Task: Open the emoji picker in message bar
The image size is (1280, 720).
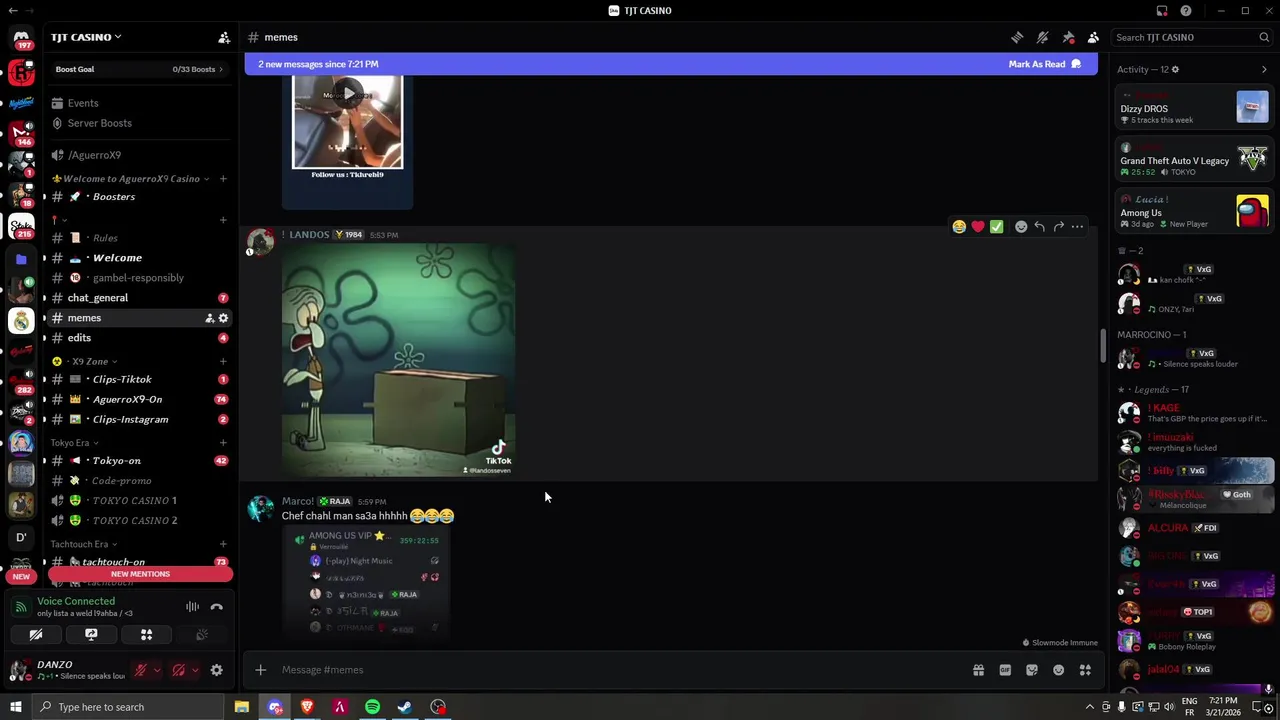Action: coord(1058,670)
